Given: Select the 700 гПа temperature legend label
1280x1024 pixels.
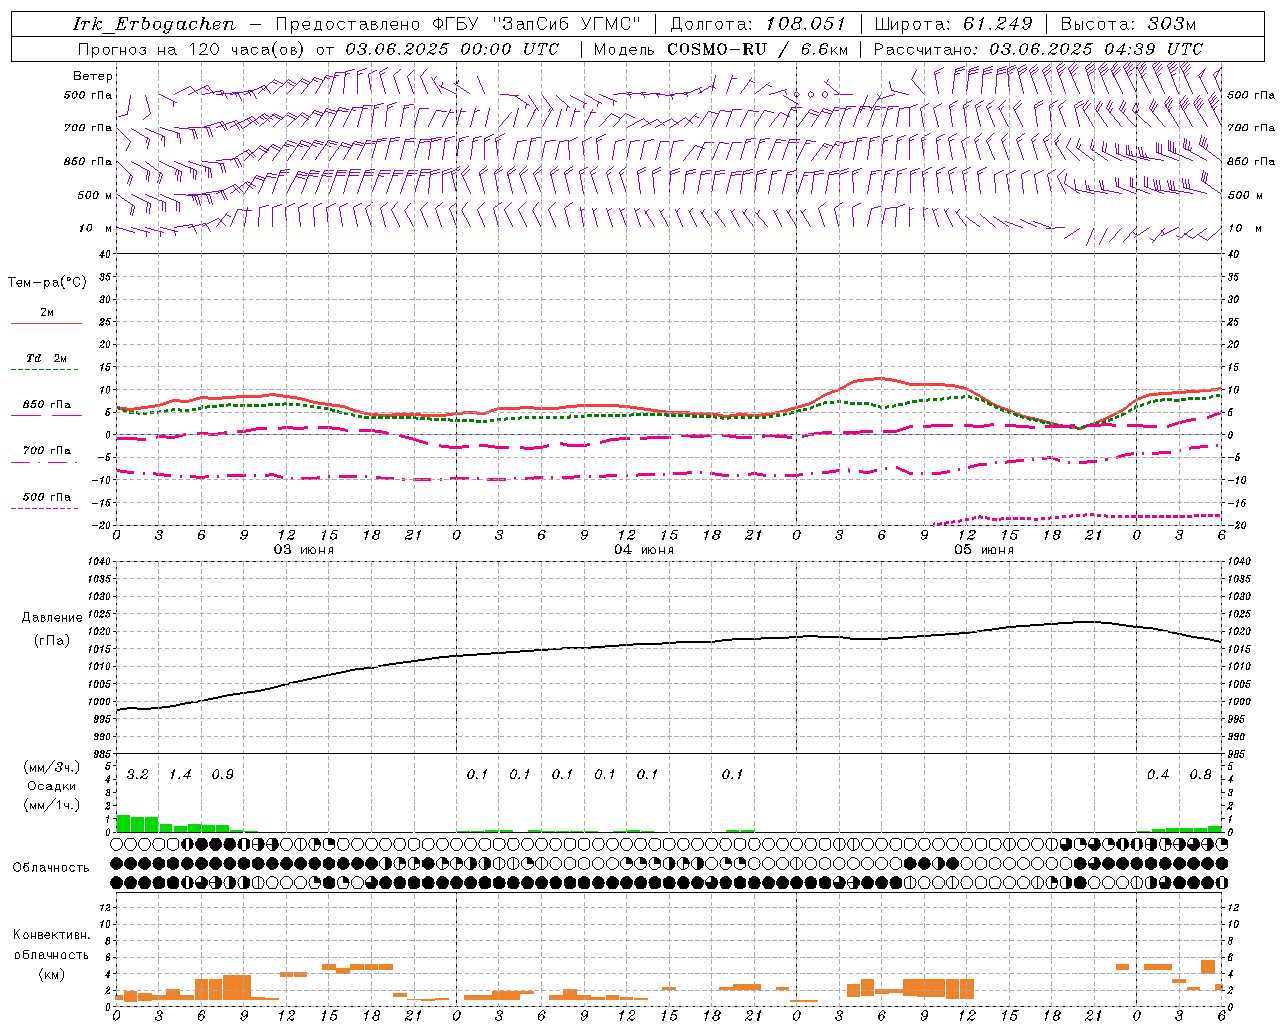Looking at the screenshot, I should 46,451.
